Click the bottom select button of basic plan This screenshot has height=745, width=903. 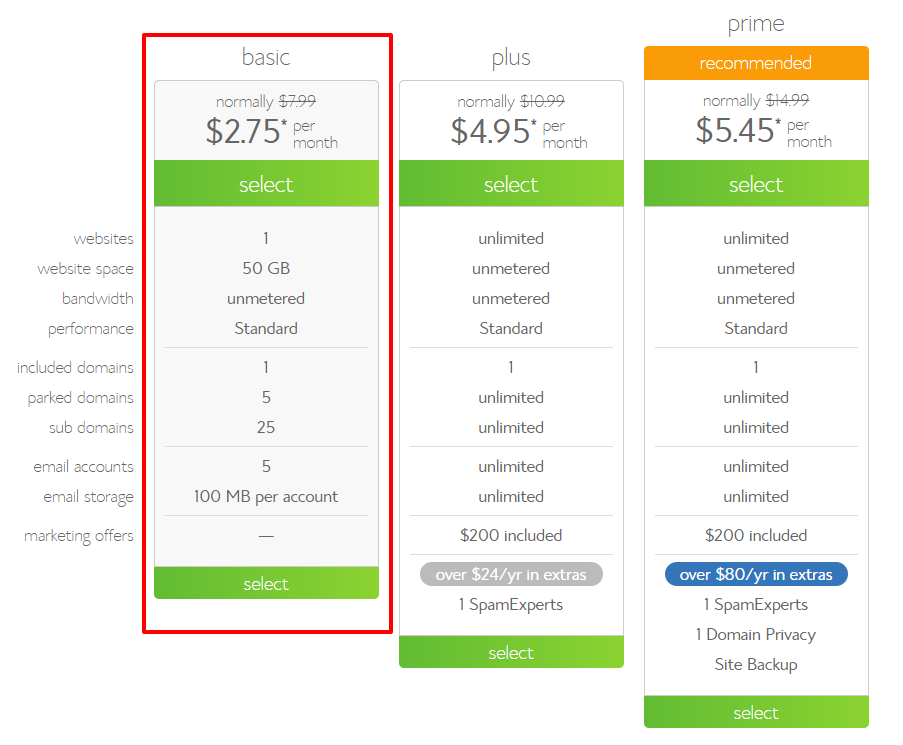tap(266, 583)
